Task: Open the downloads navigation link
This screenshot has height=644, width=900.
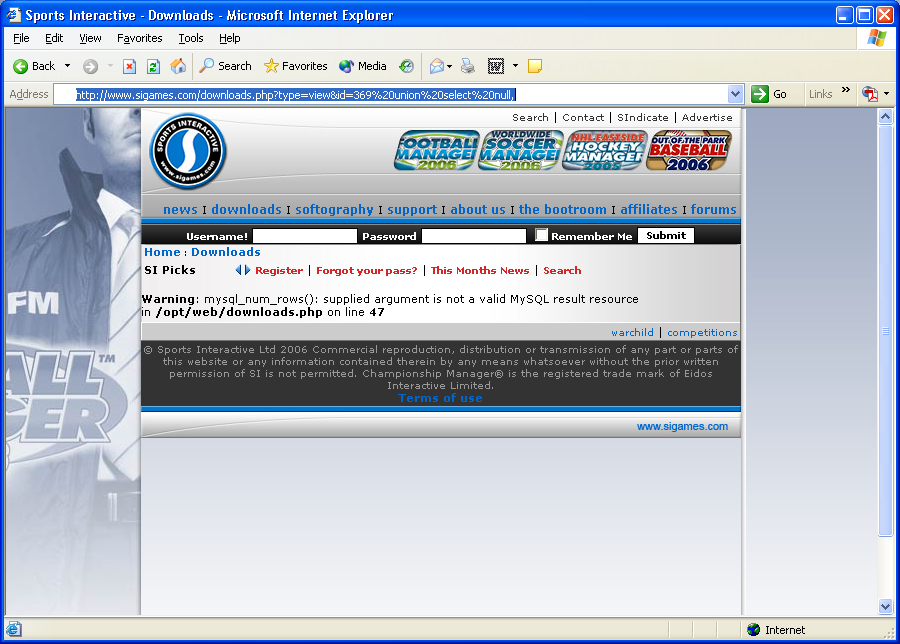Action: tap(246, 210)
